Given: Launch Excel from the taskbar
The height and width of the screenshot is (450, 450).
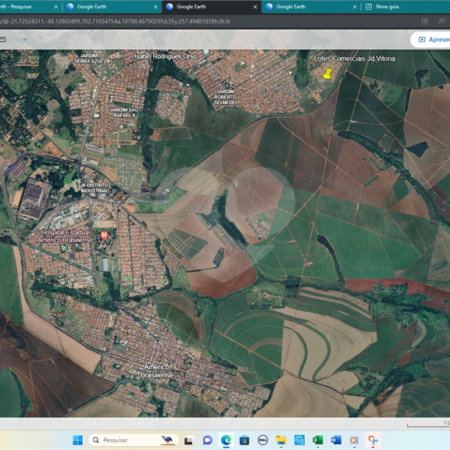Looking at the screenshot, I should [318, 440].
